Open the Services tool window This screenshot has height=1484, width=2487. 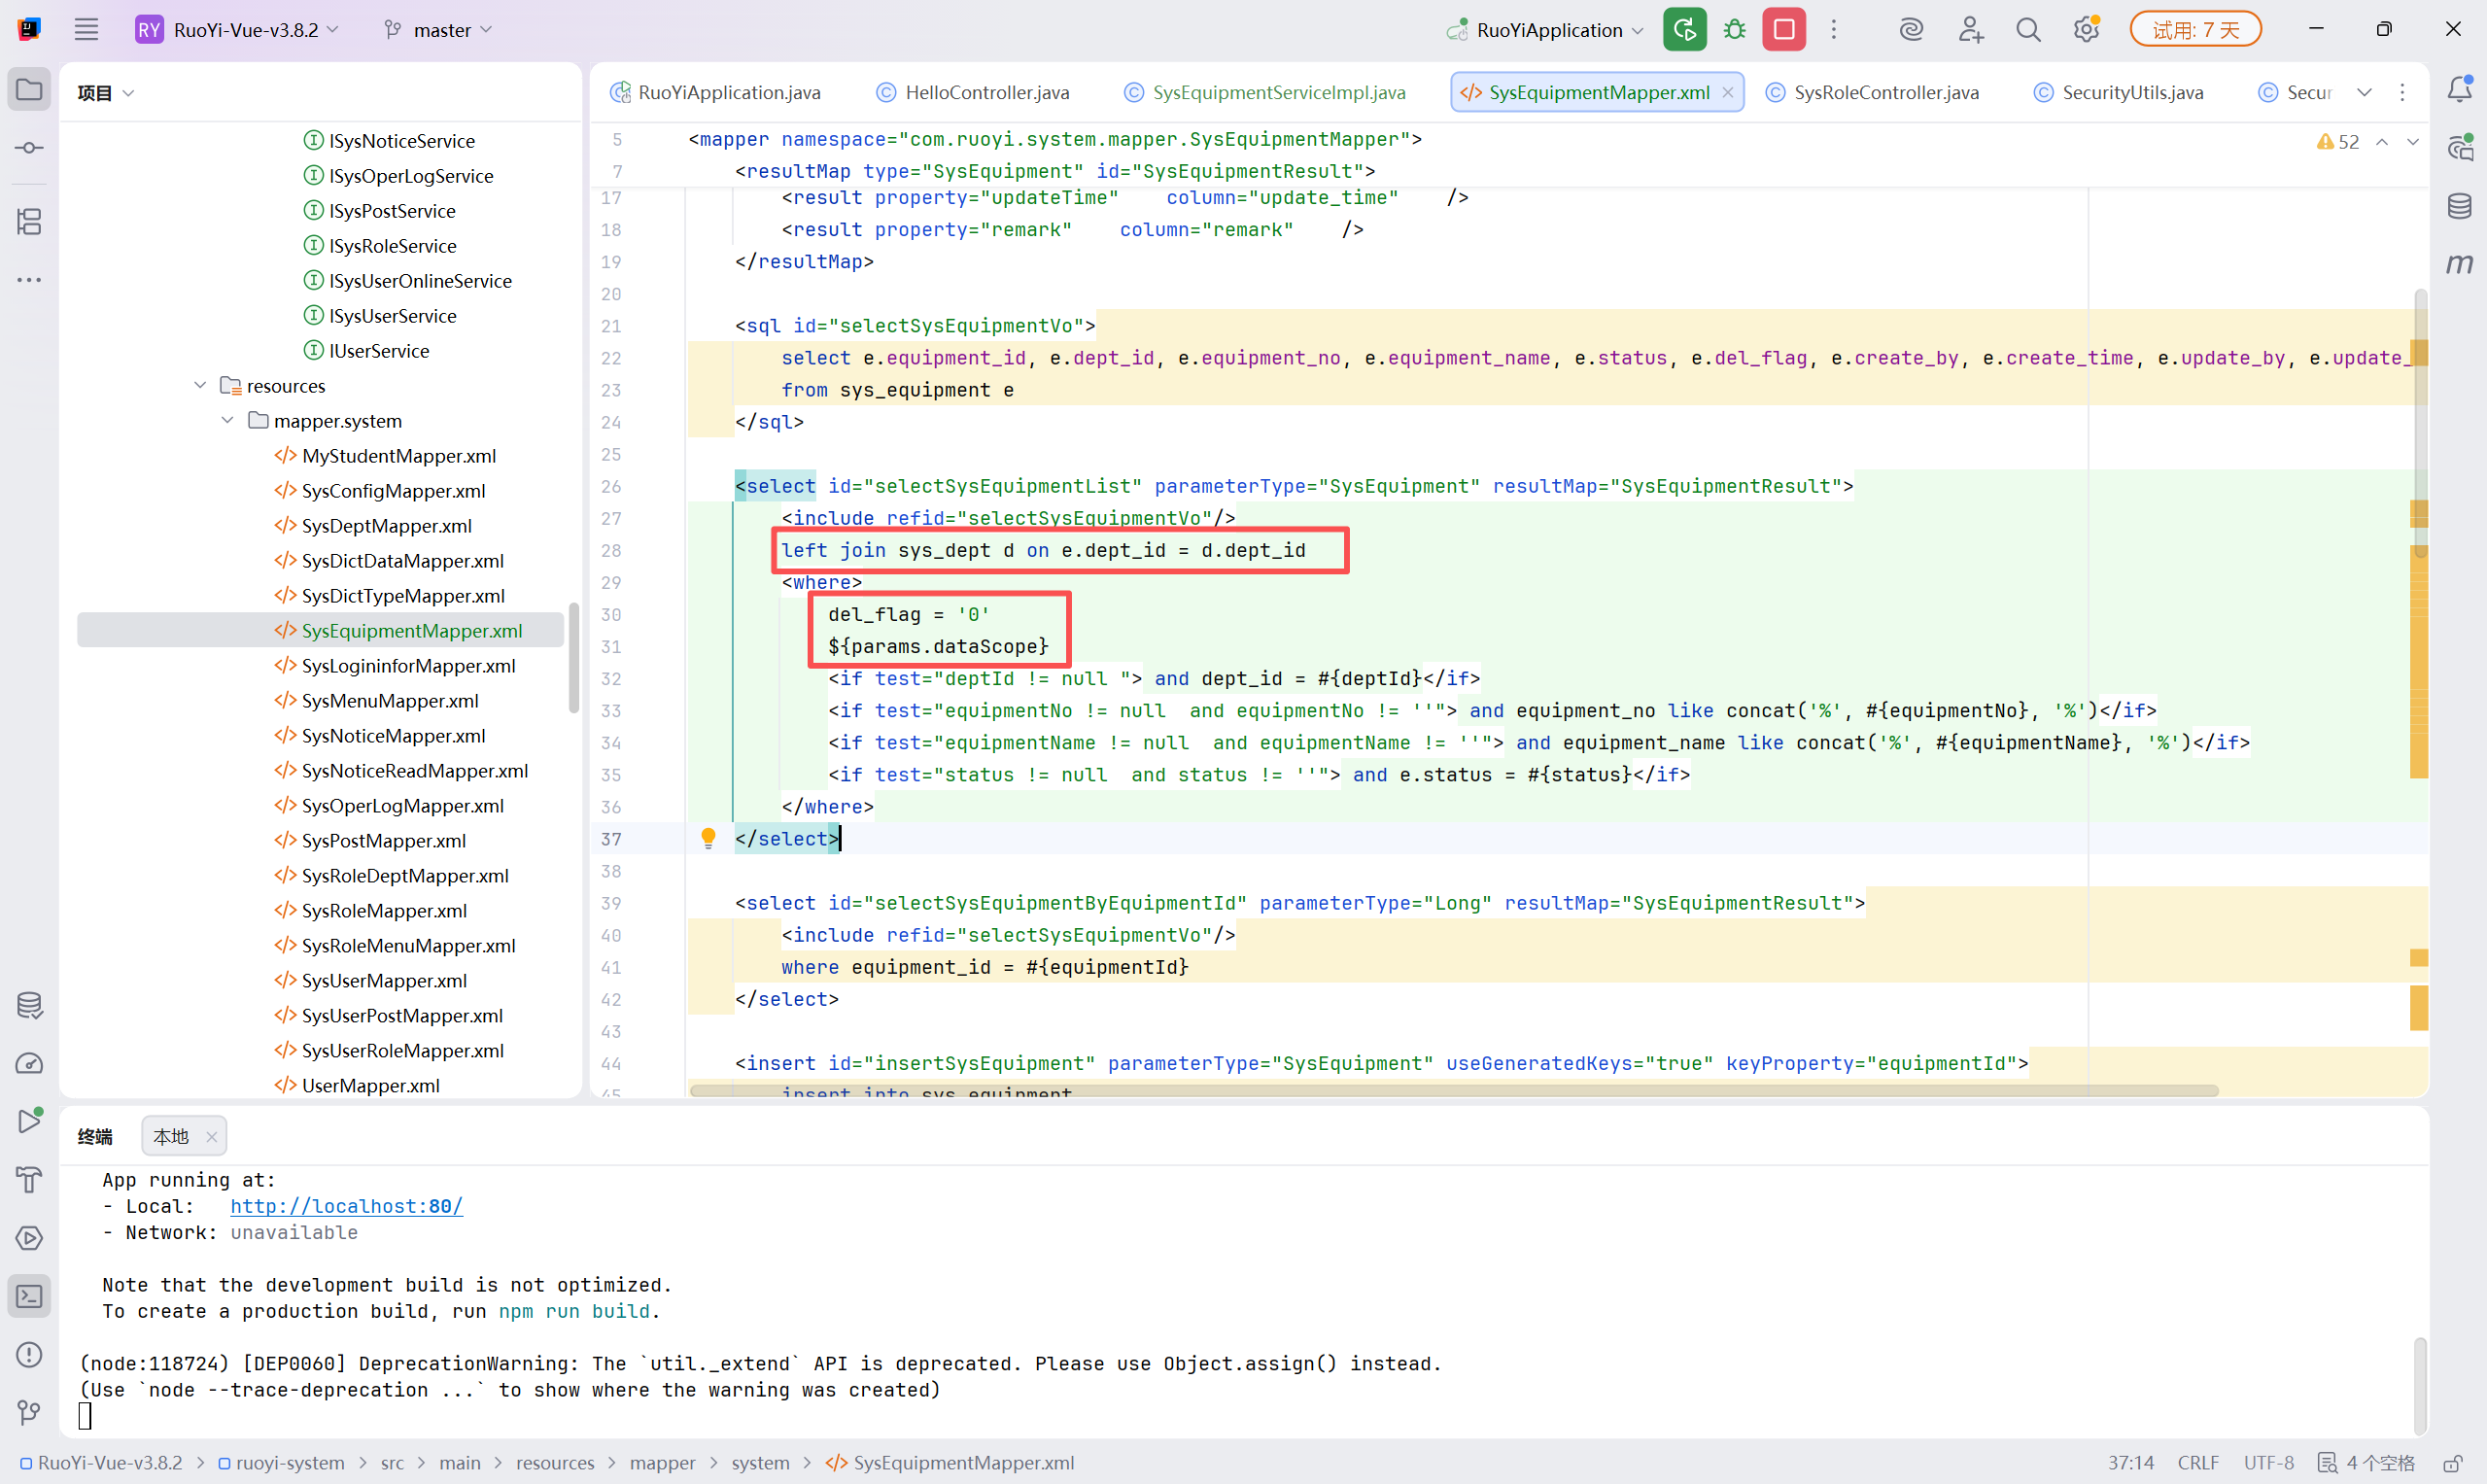pos(30,1238)
